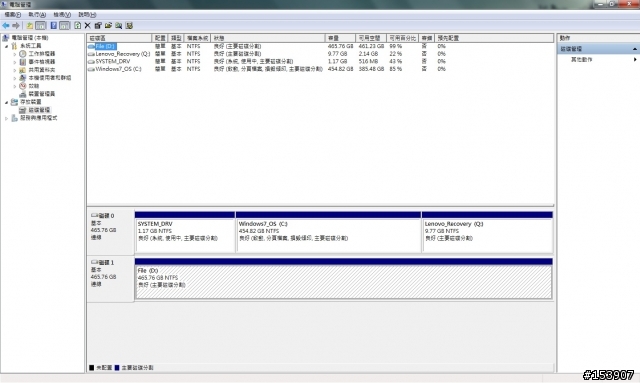The image size is (640, 383).
Task: Select the Windows7_OS (C:) partition block
Action: pyautogui.click(x=328, y=232)
